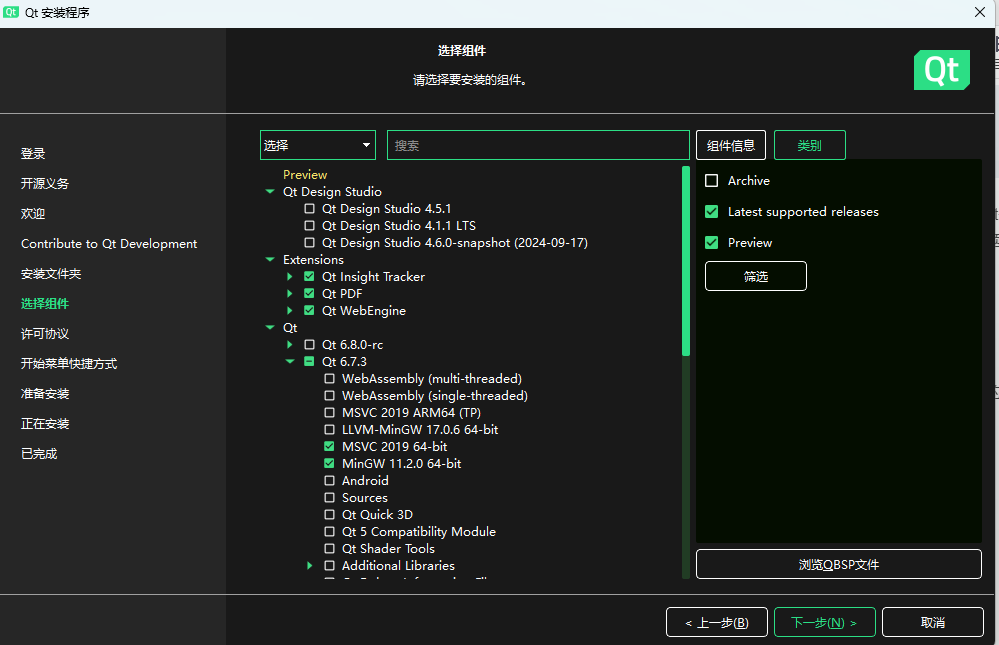The image size is (999, 645).
Task: Collapse the top-level Qt group
Action: tap(270, 328)
